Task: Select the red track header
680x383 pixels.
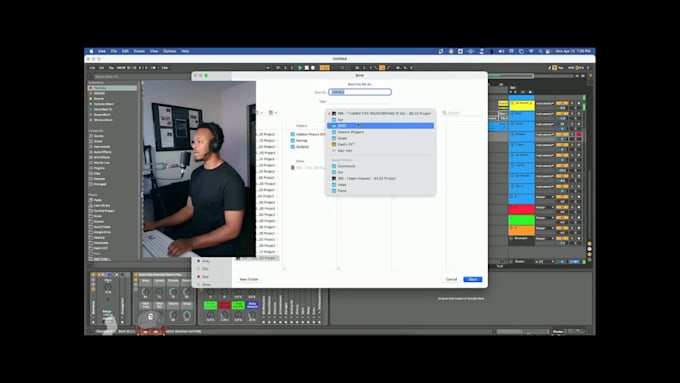Action: coord(522,209)
